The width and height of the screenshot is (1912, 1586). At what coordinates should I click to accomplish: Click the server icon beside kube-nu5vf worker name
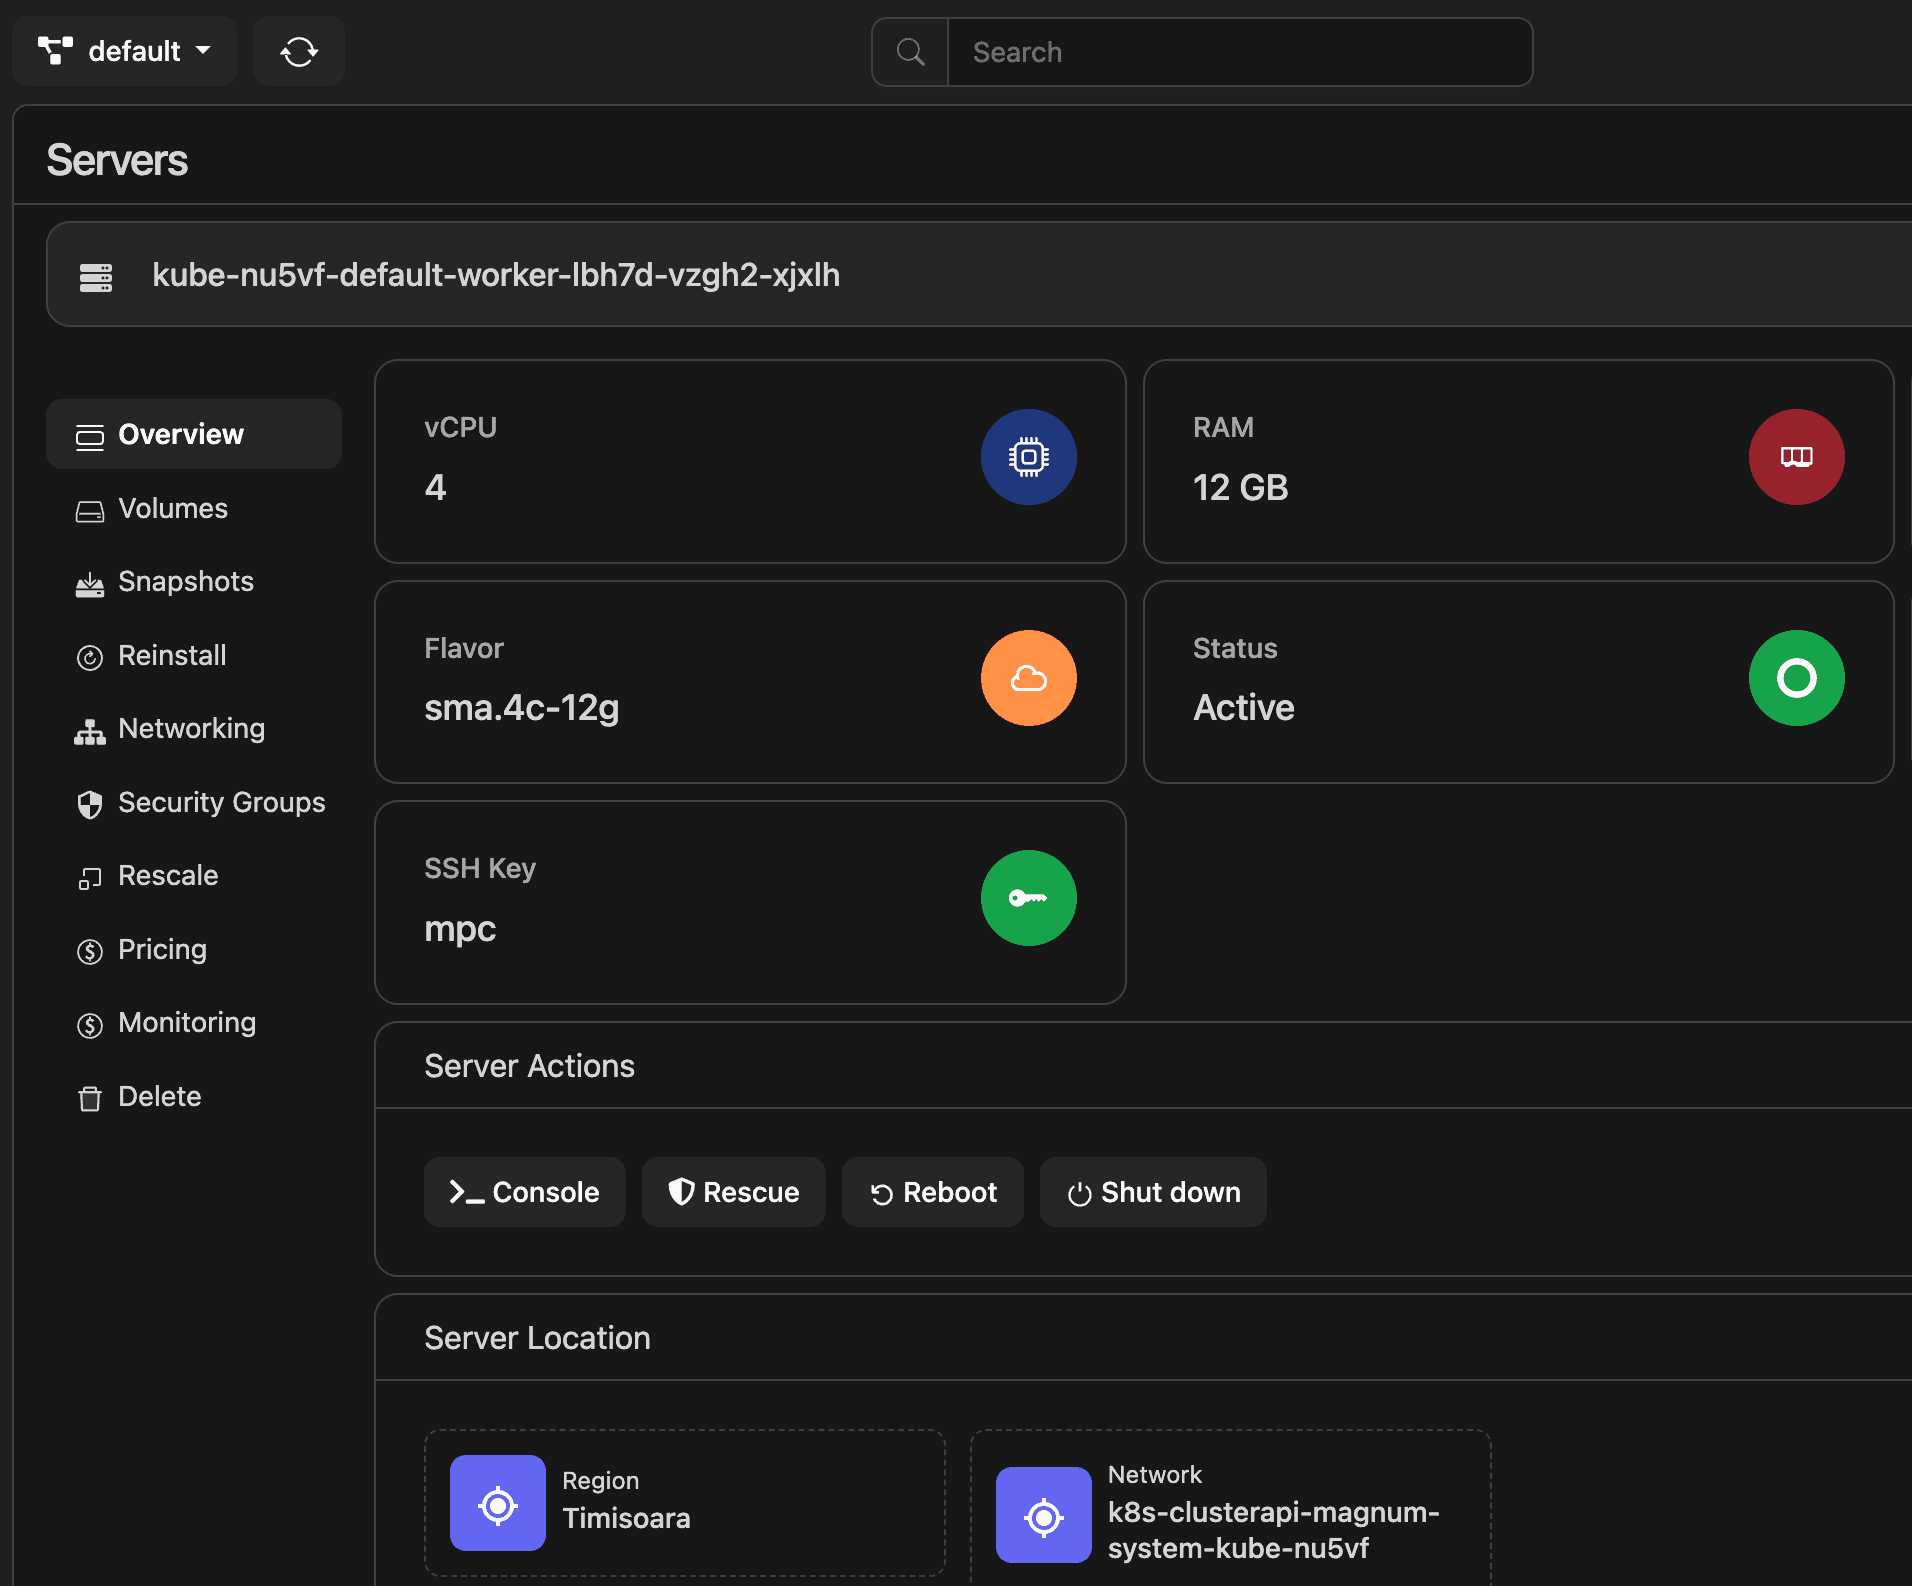(x=96, y=275)
